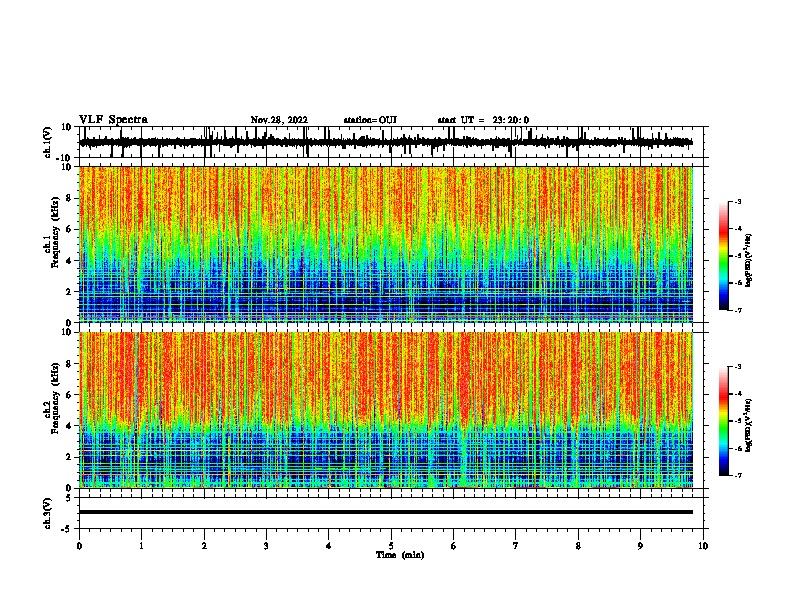Click the flat ch.3 voltage trace
This screenshot has height=612, width=792.
coord(385,512)
